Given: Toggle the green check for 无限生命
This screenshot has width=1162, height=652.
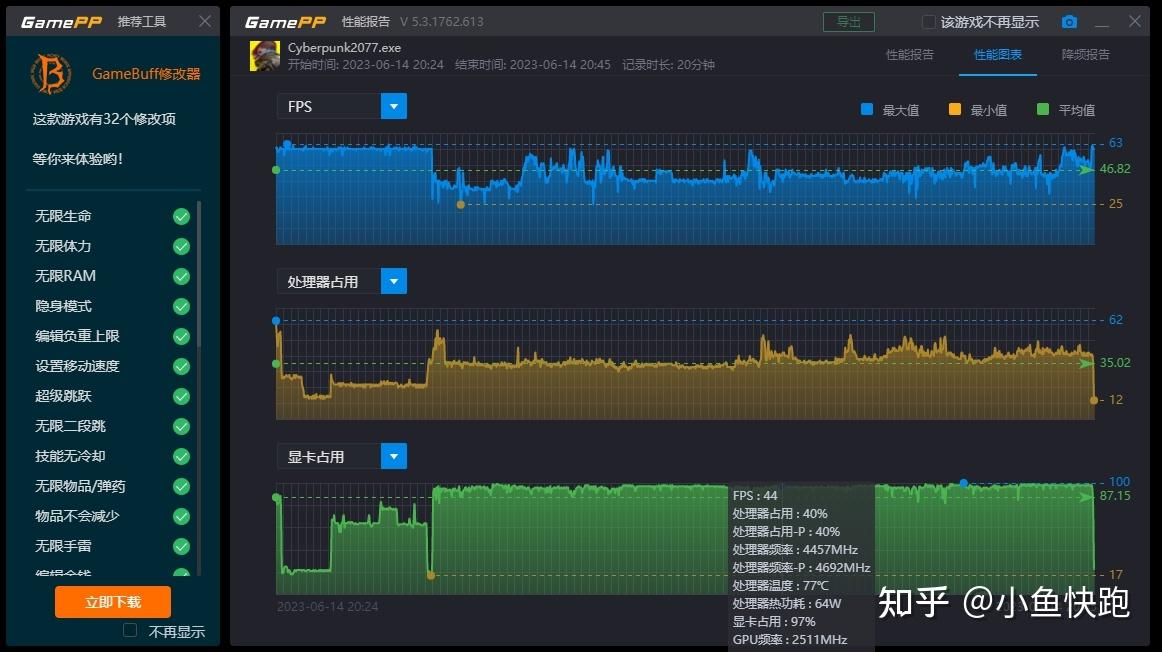Looking at the screenshot, I should click(181, 216).
